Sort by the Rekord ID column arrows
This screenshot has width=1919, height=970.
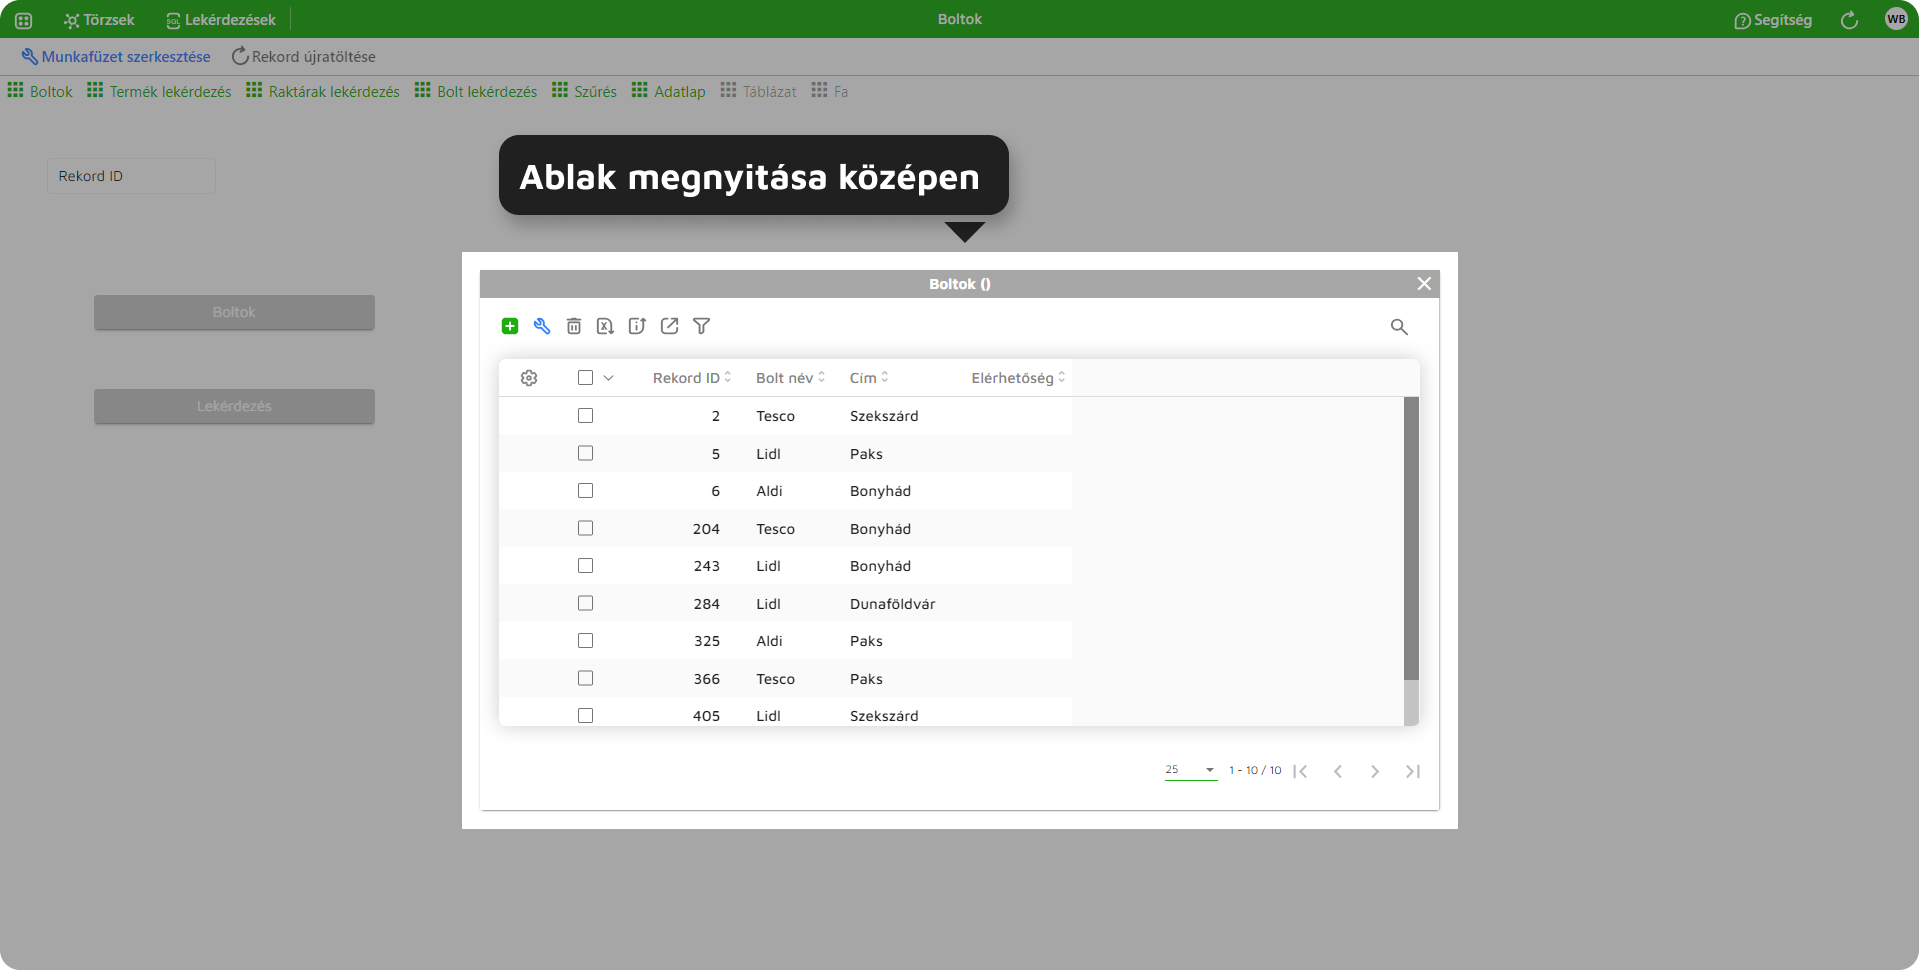[x=728, y=377]
